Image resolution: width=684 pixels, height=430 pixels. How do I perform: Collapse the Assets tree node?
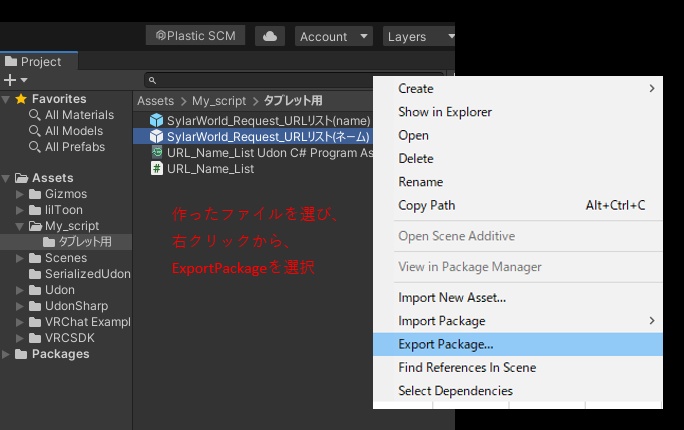[6, 178]
